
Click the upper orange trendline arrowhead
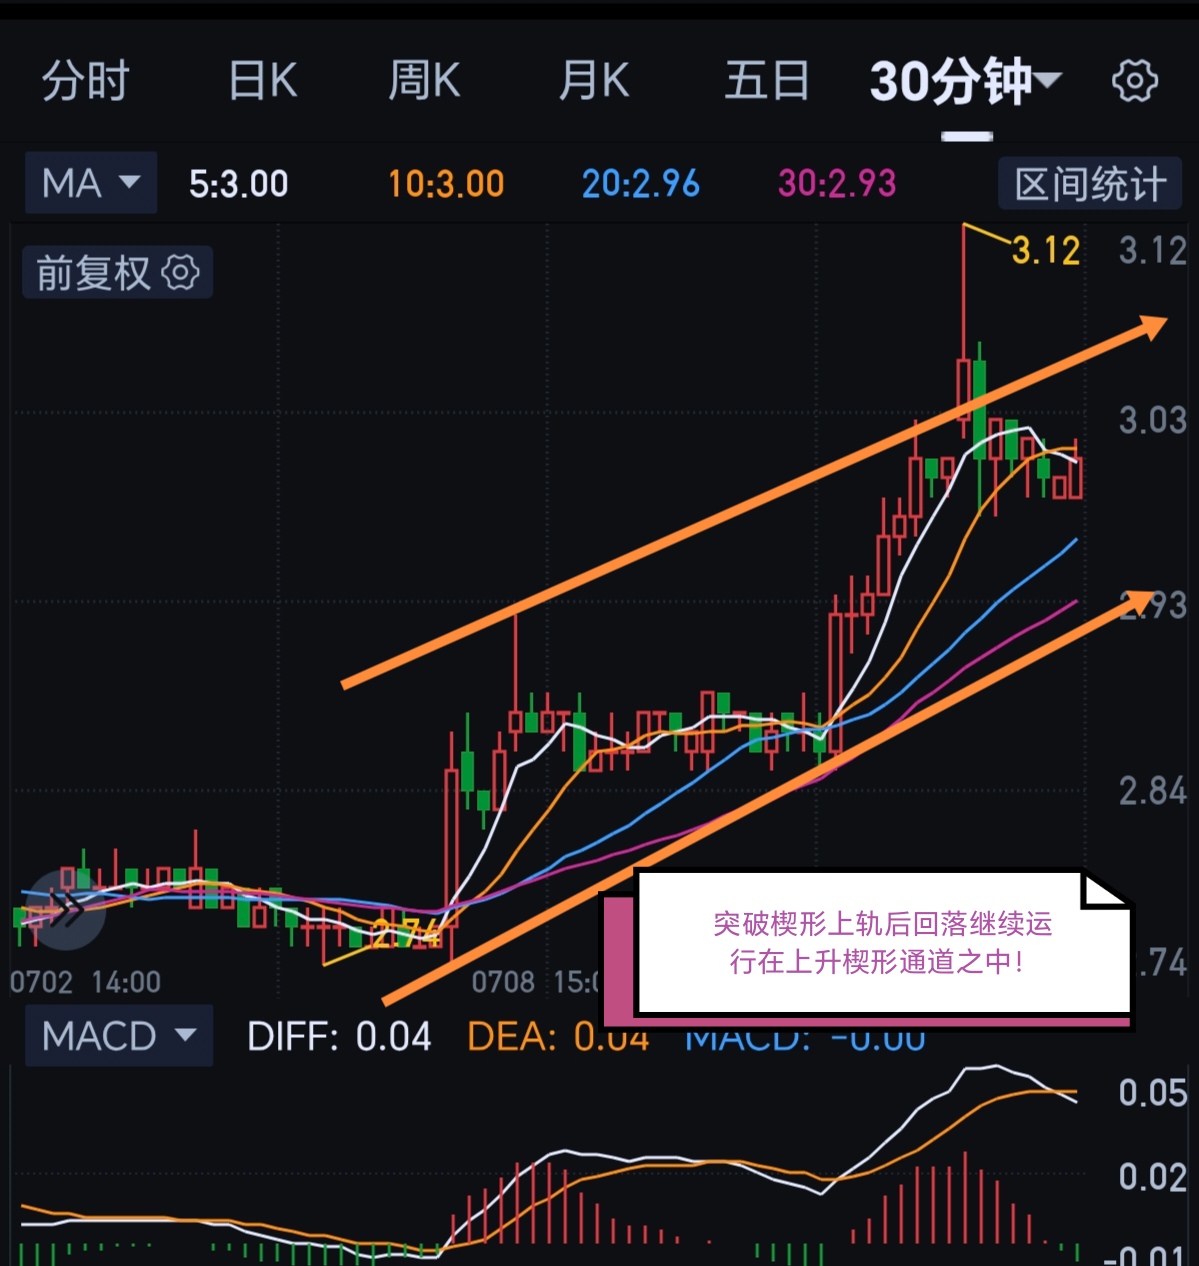pyautogui.click(x=1148, y=328)
